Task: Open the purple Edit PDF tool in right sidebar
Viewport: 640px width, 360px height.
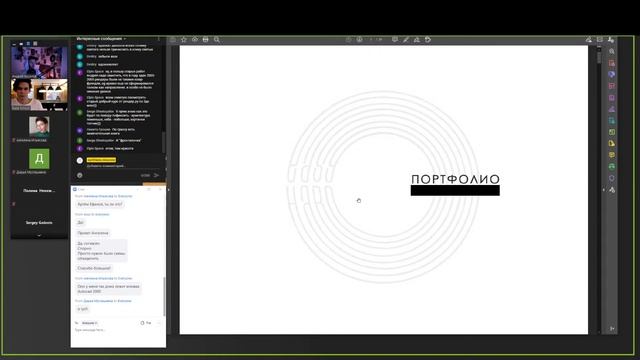Action: pyautogui.click(x=612, y=75)
